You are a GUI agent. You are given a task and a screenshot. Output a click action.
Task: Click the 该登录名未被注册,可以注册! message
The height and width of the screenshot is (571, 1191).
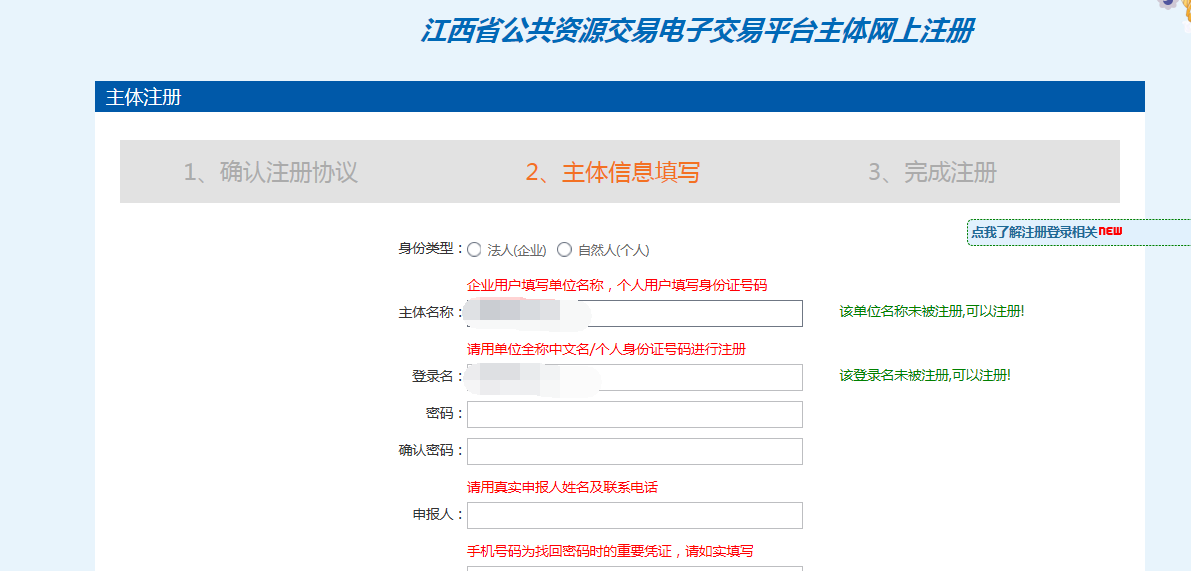[924, 375]
